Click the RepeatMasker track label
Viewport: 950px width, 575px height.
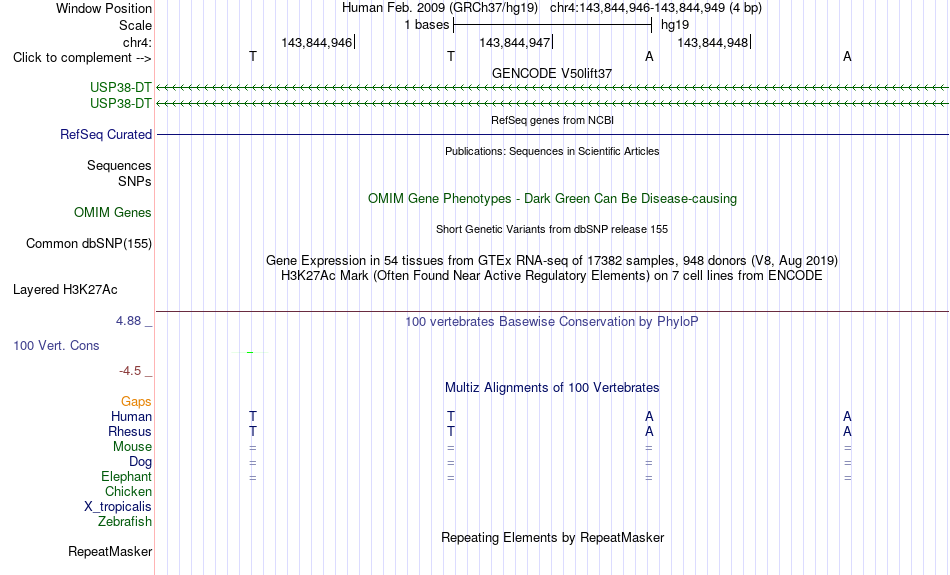tap(110, 551)
